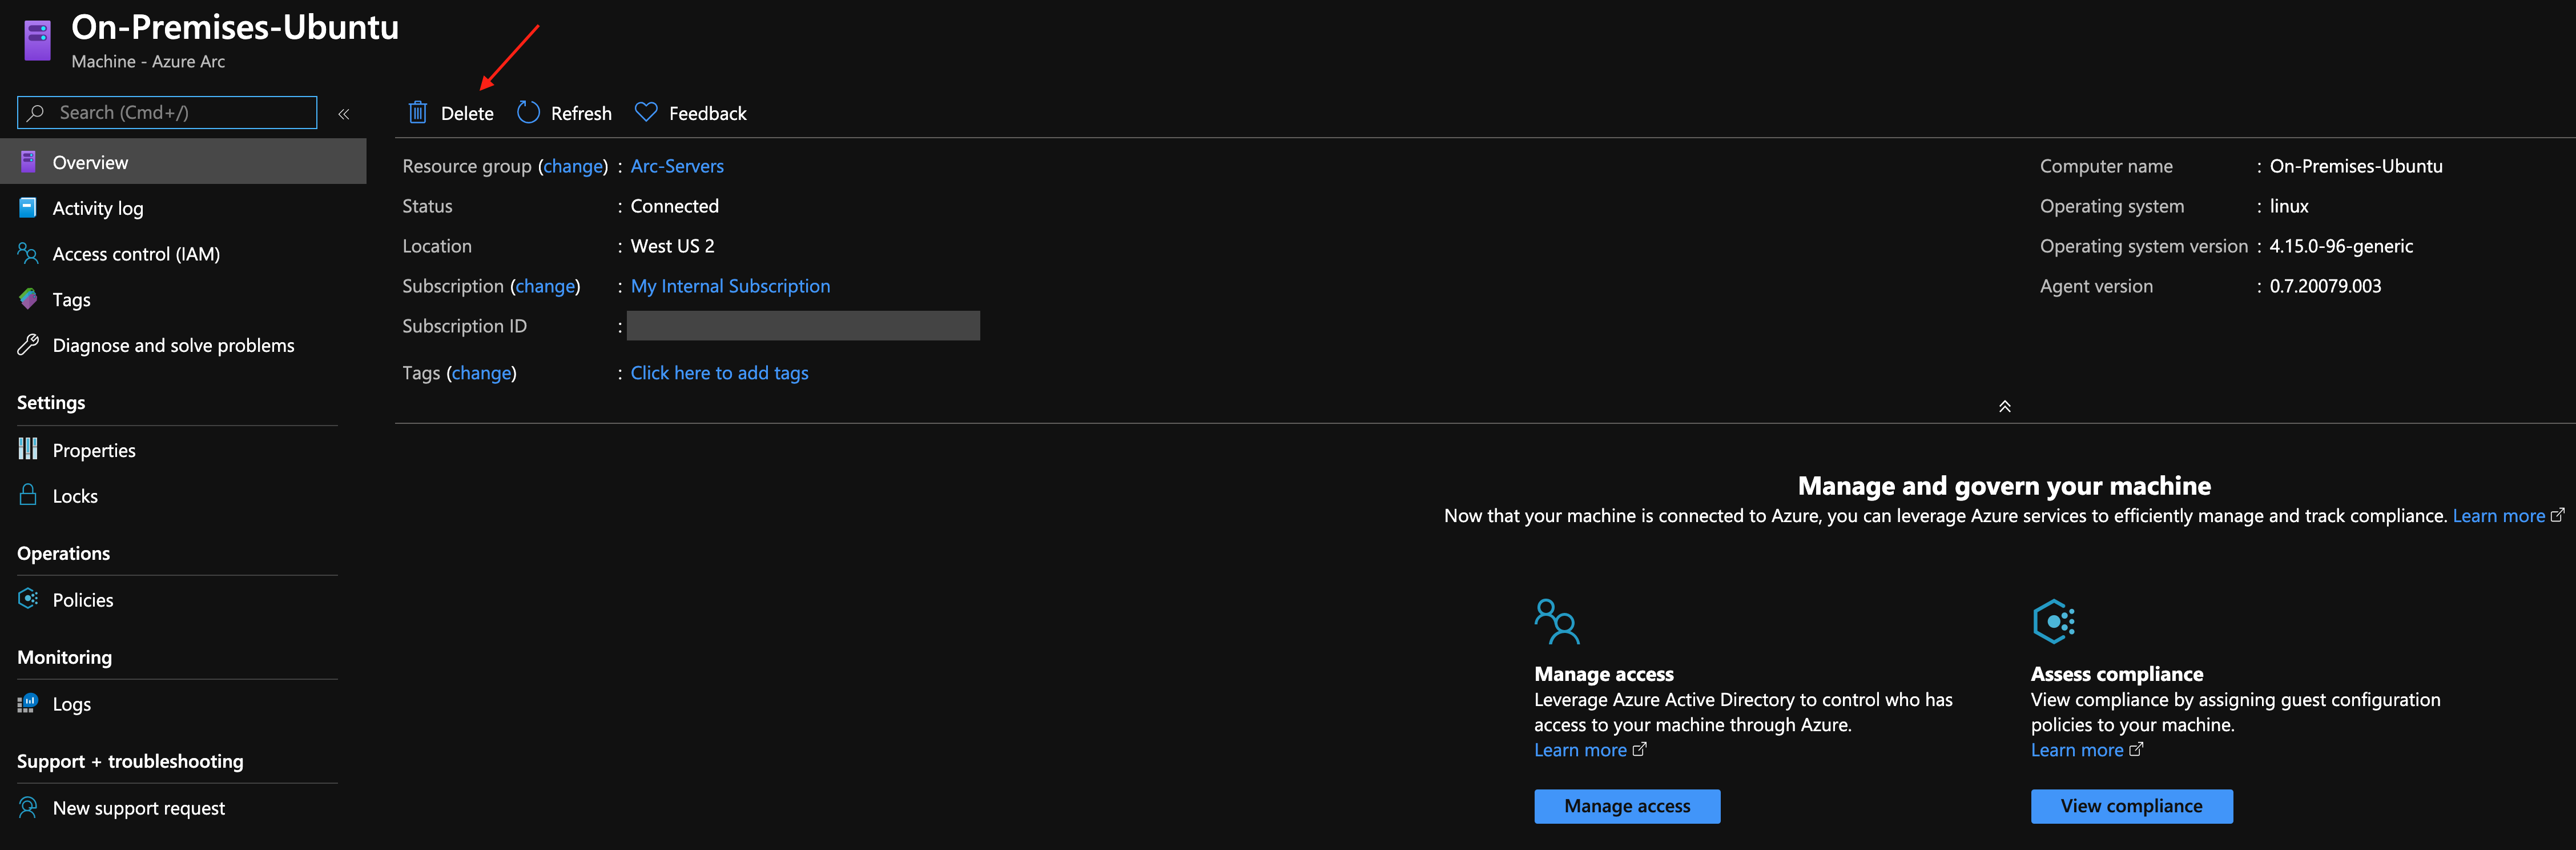Open the Diagnose and solve problems wrench icon
Image resolution: width=2576 pixels, height=850 pixels.
(28, 345)
